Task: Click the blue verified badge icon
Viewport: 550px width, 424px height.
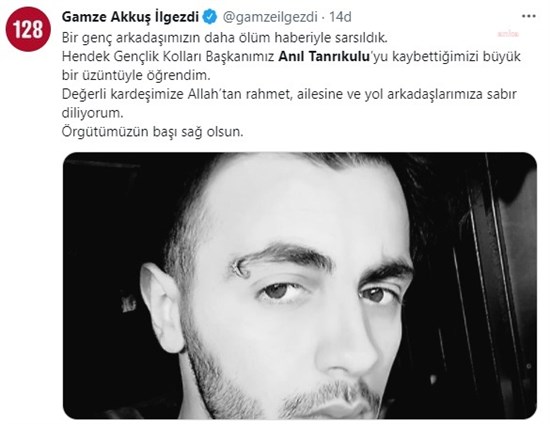Action: (210, 17)
